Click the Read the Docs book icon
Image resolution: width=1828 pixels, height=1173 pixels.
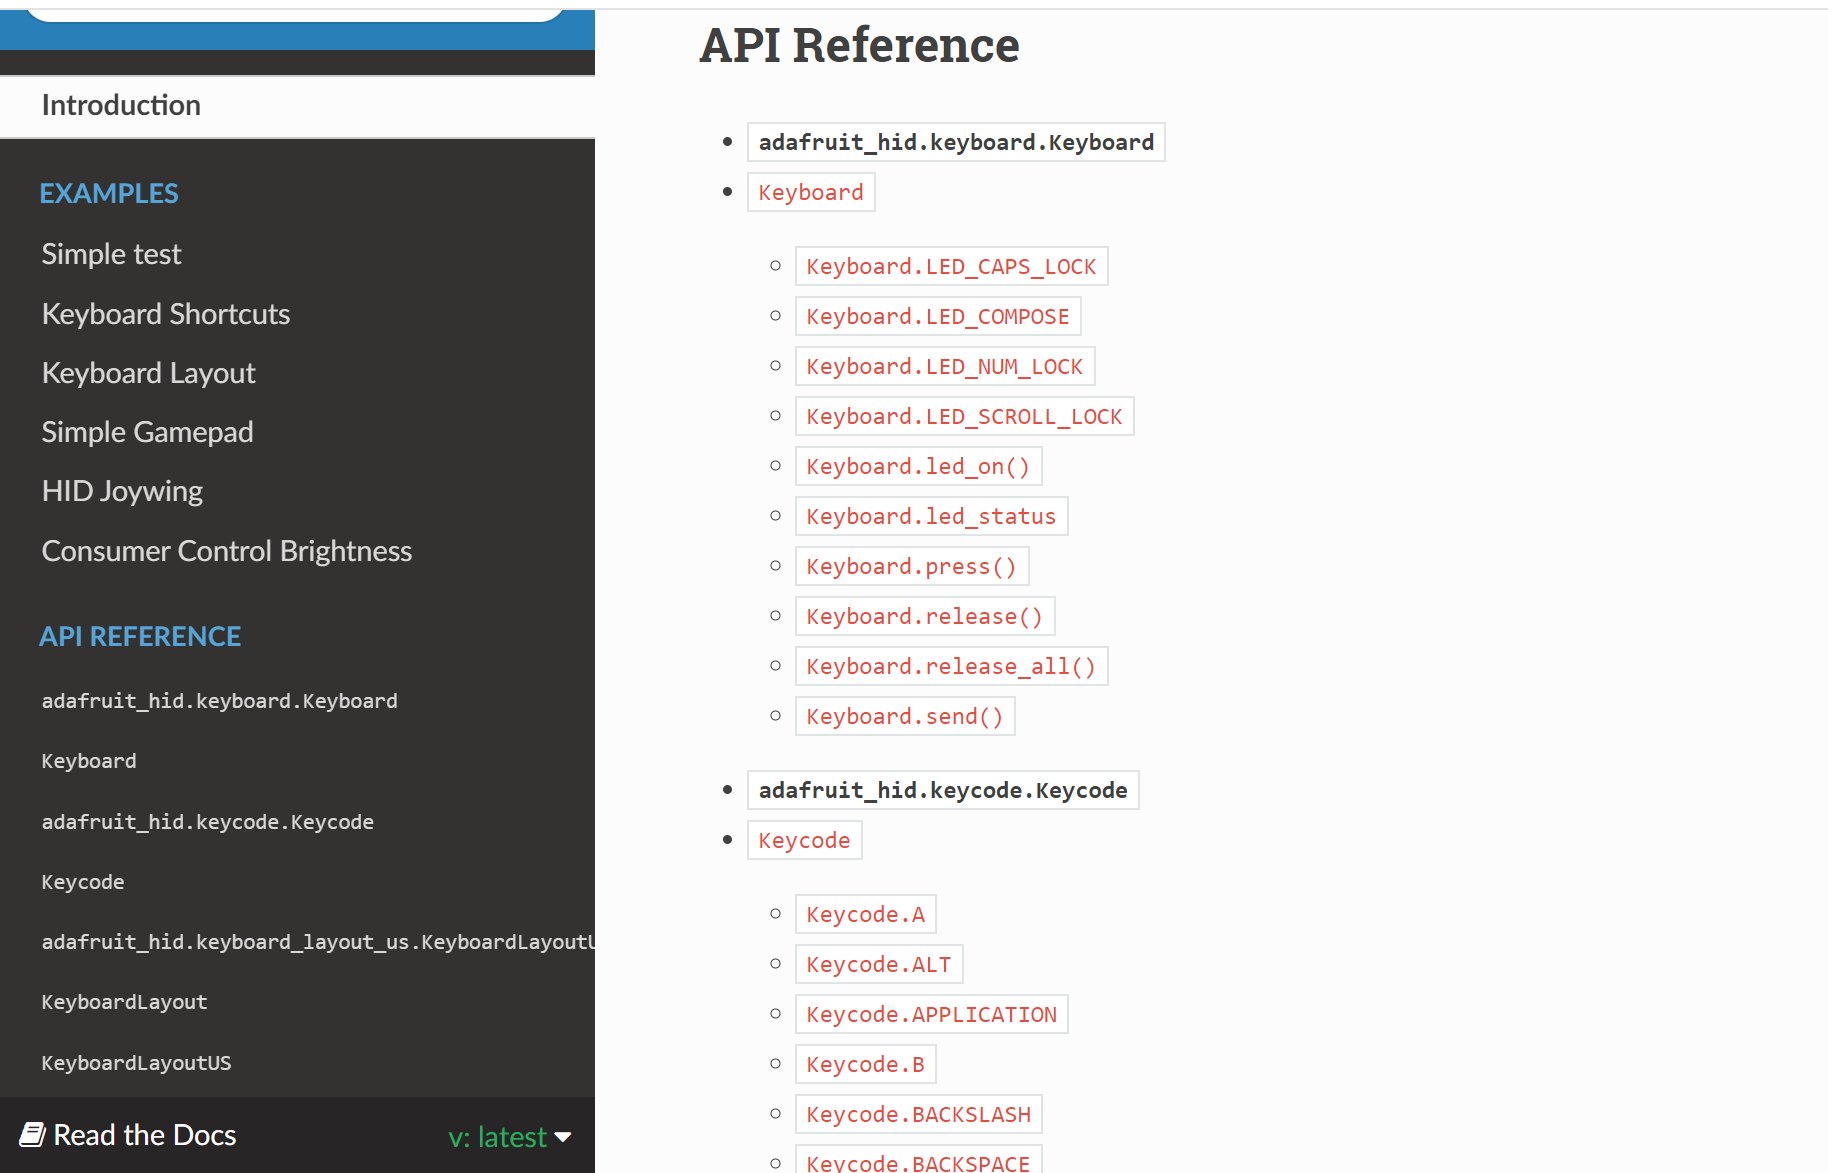[32, 1135]
